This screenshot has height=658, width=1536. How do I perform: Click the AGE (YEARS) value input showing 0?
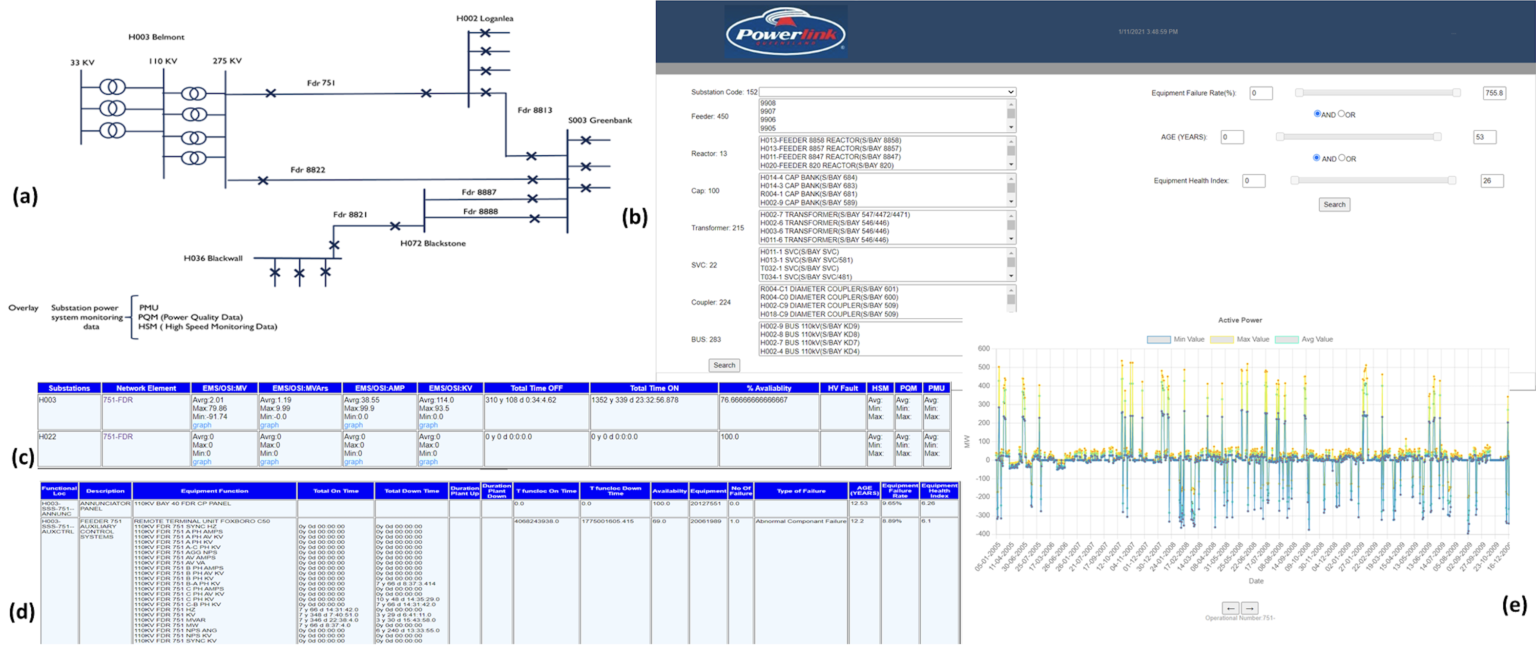(x=1233, y=137)
